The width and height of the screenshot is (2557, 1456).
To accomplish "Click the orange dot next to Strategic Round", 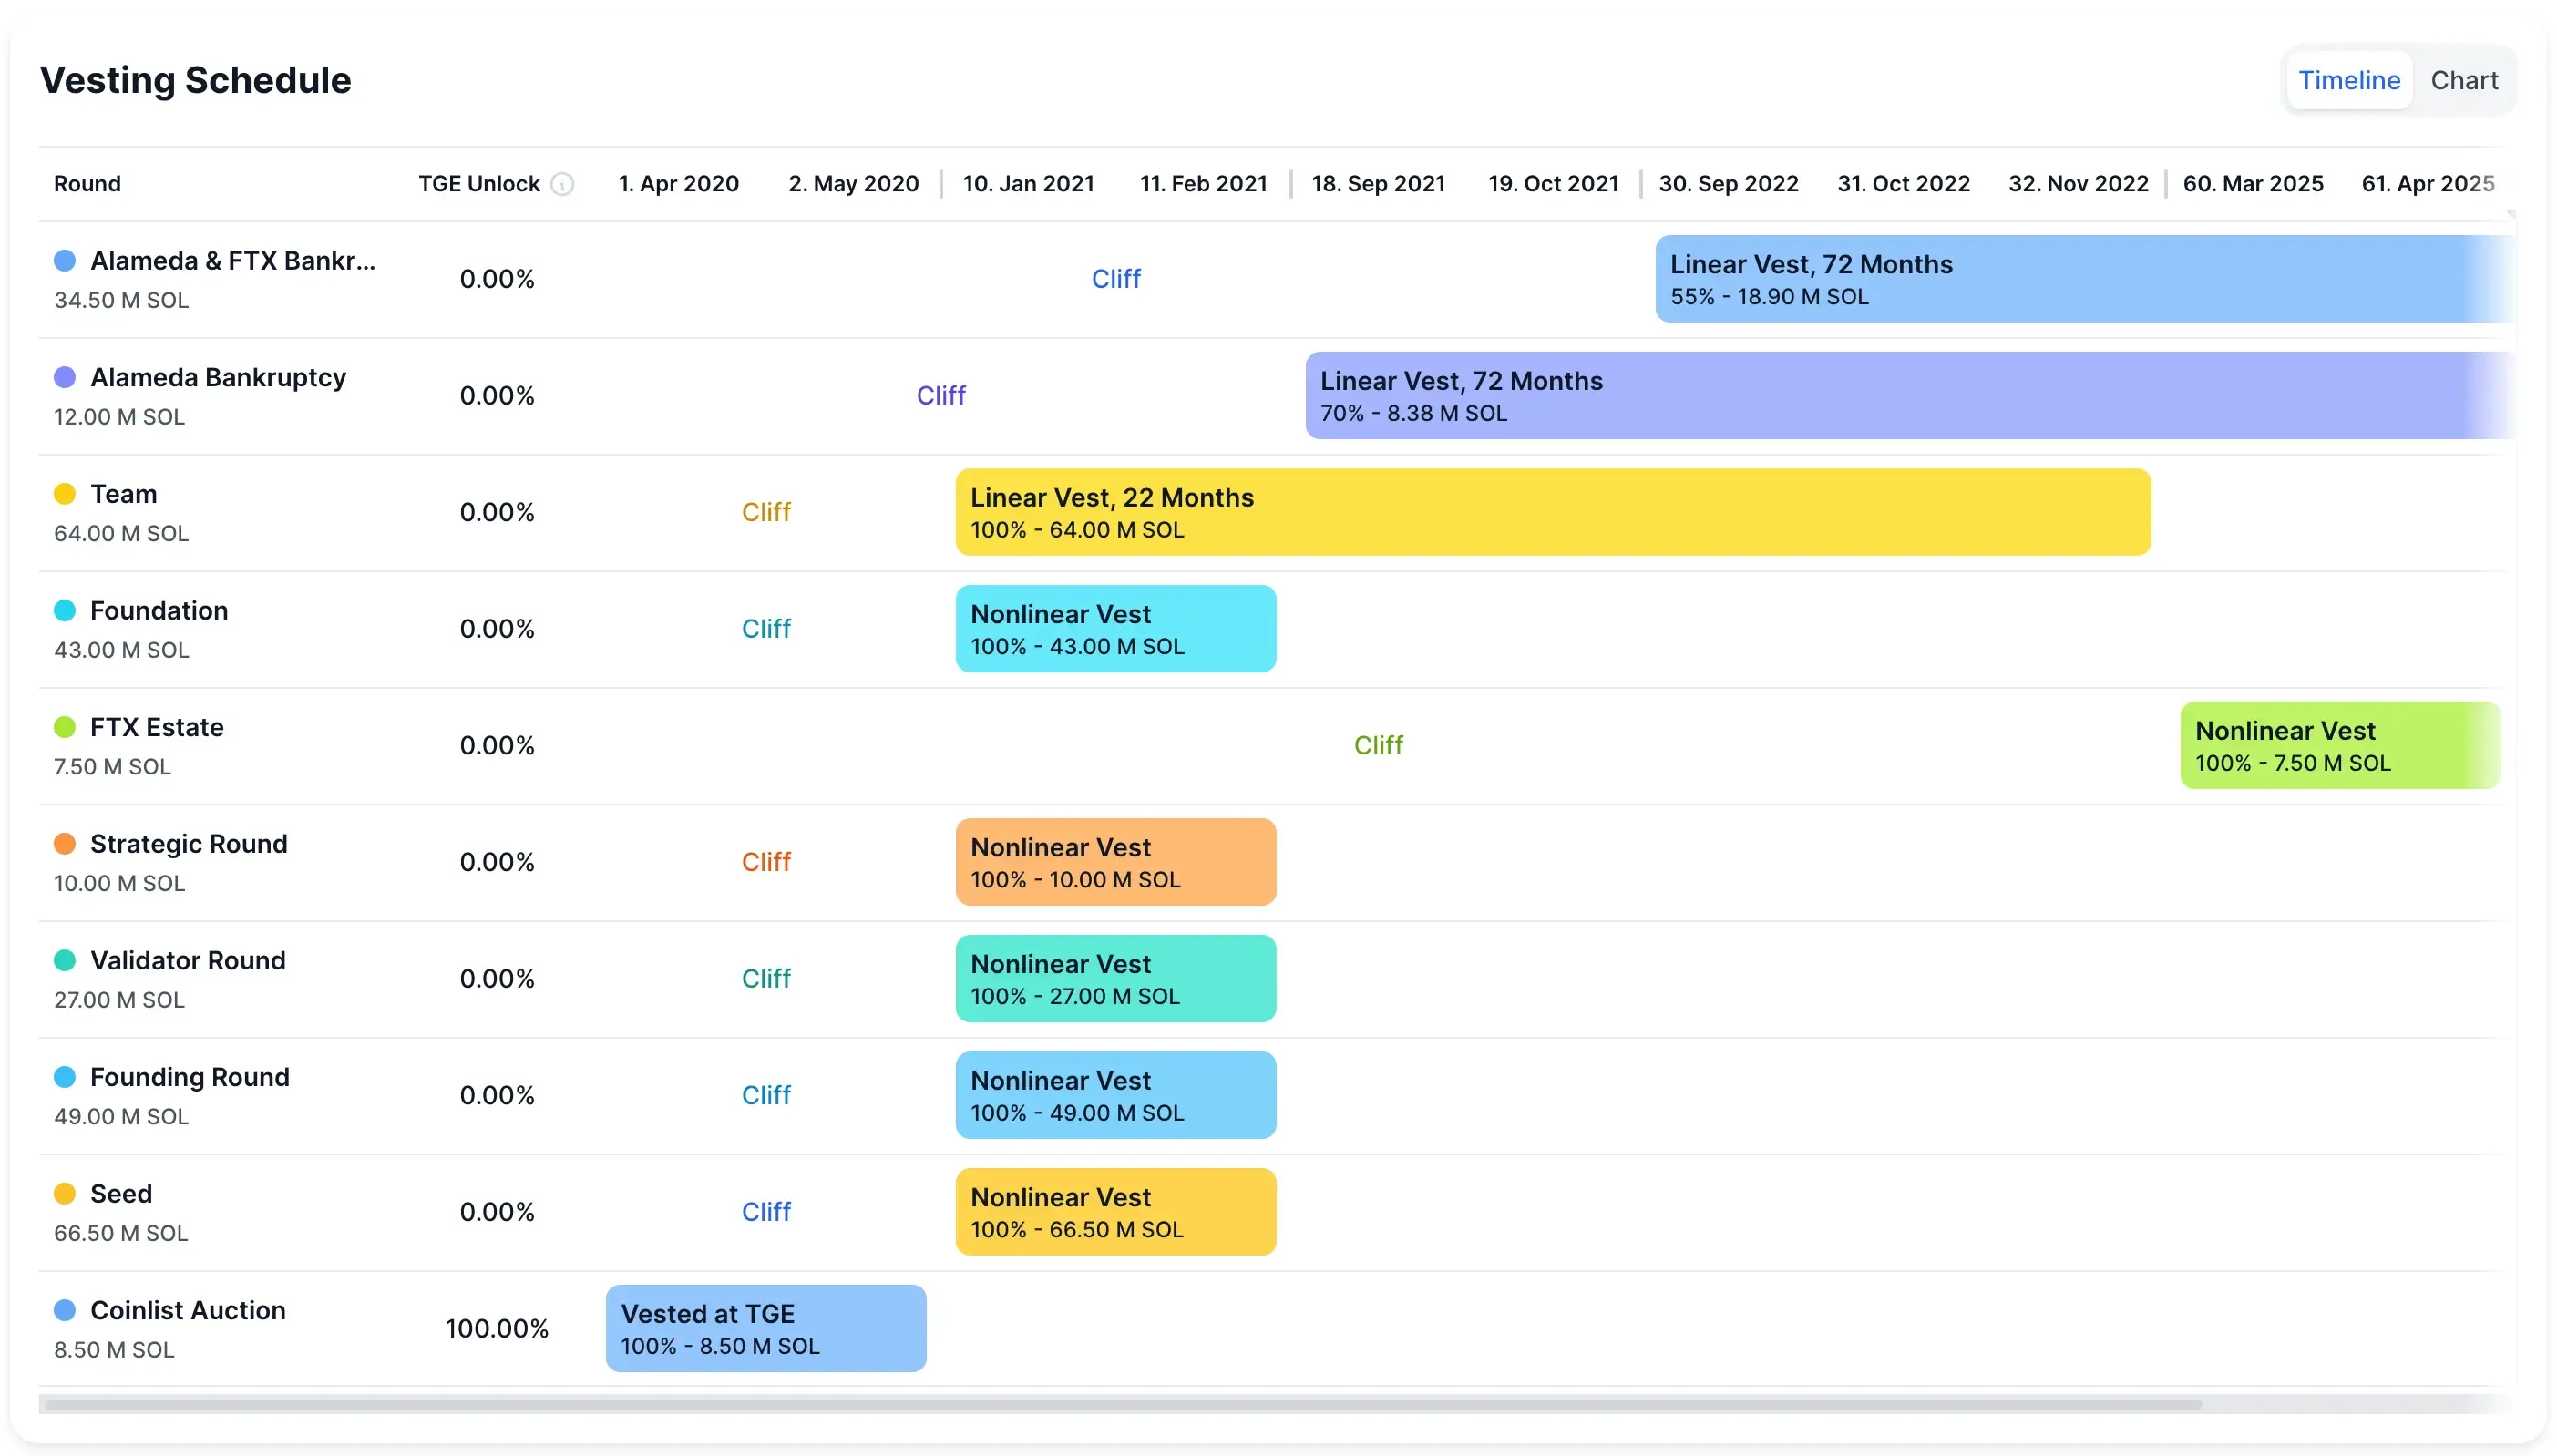I will click(x=65, y=844).
